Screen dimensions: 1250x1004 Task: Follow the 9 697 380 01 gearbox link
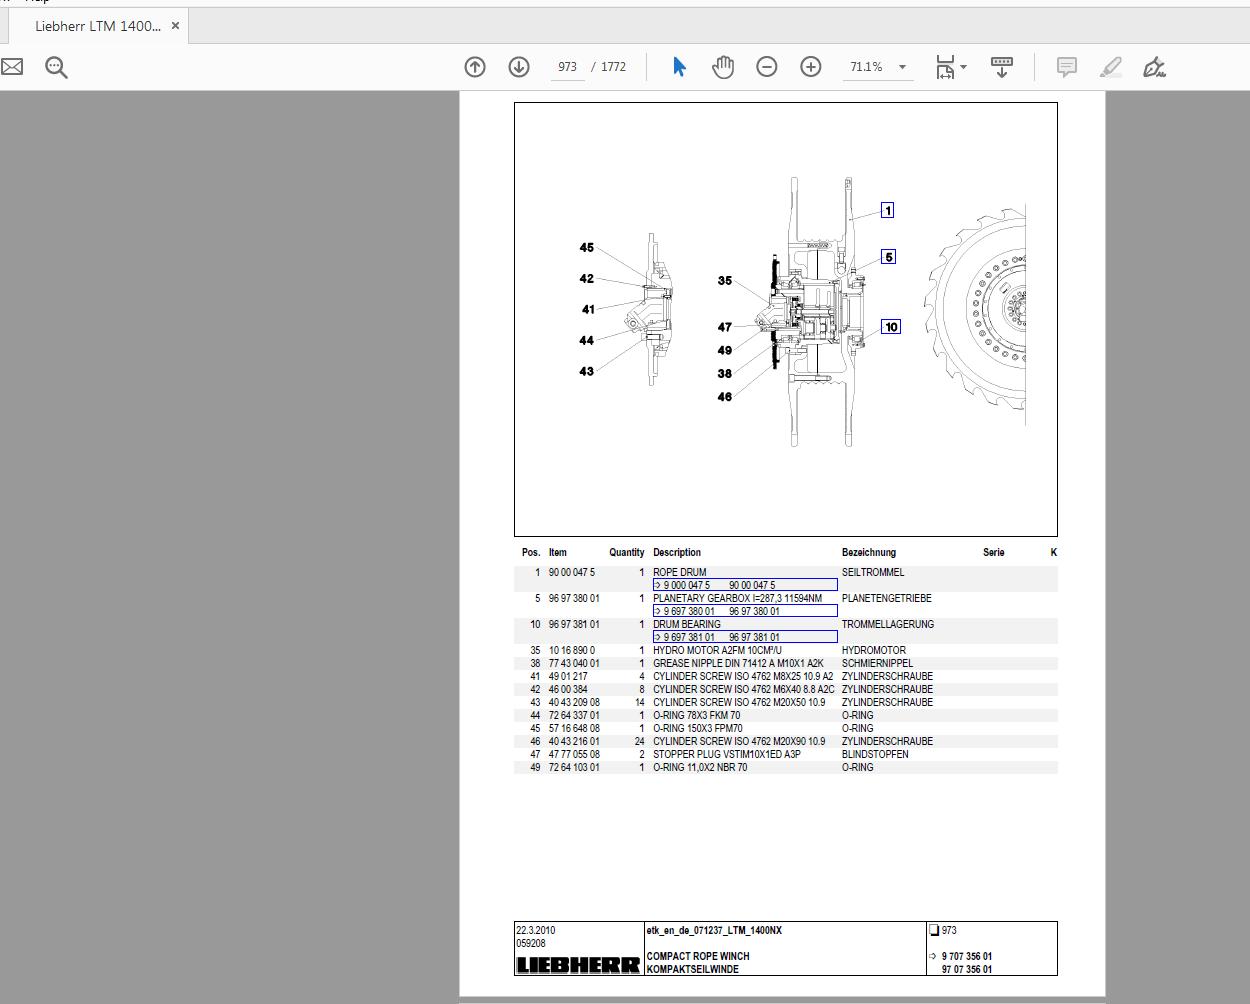[x=745, y=611]
